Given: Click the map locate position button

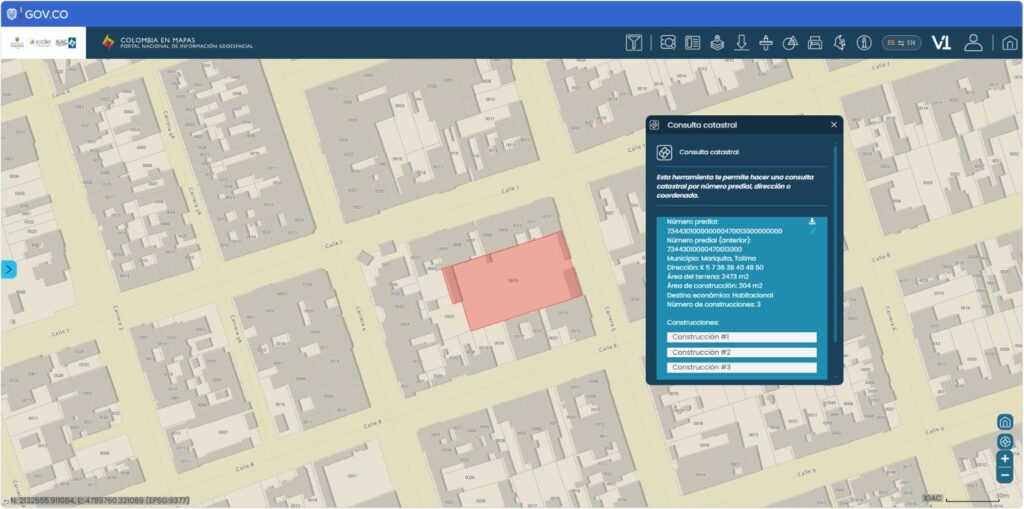Looking at the screenshot, I should 1005,442.
